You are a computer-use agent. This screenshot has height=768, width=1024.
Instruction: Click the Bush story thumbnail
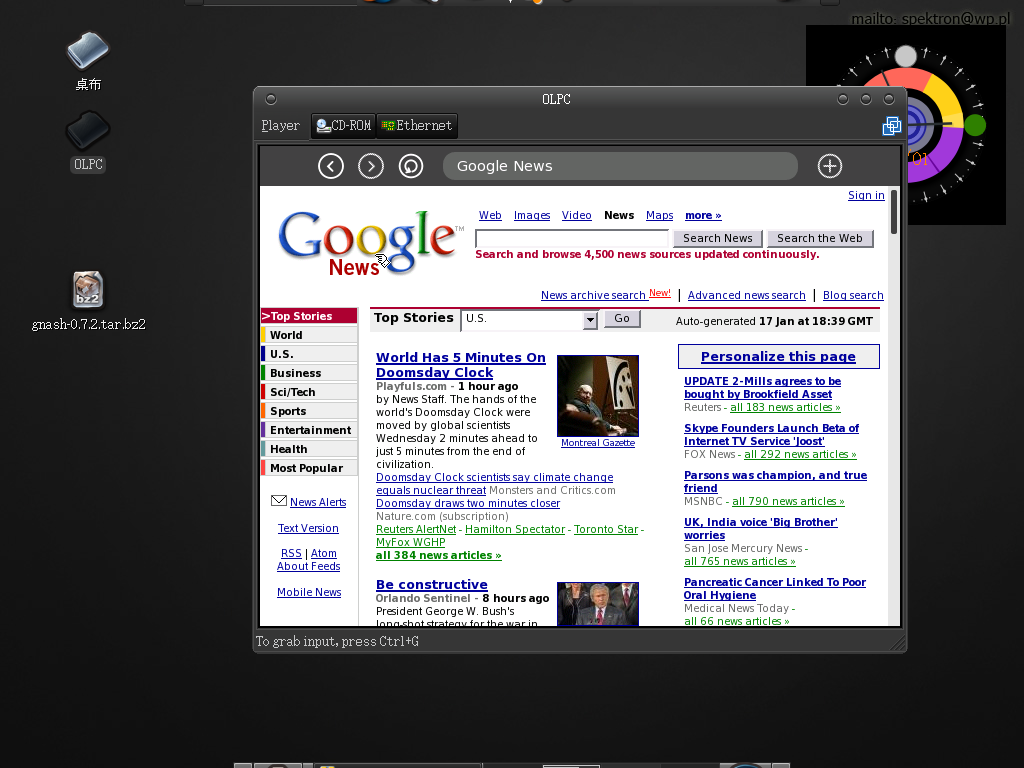coord(598,604)
